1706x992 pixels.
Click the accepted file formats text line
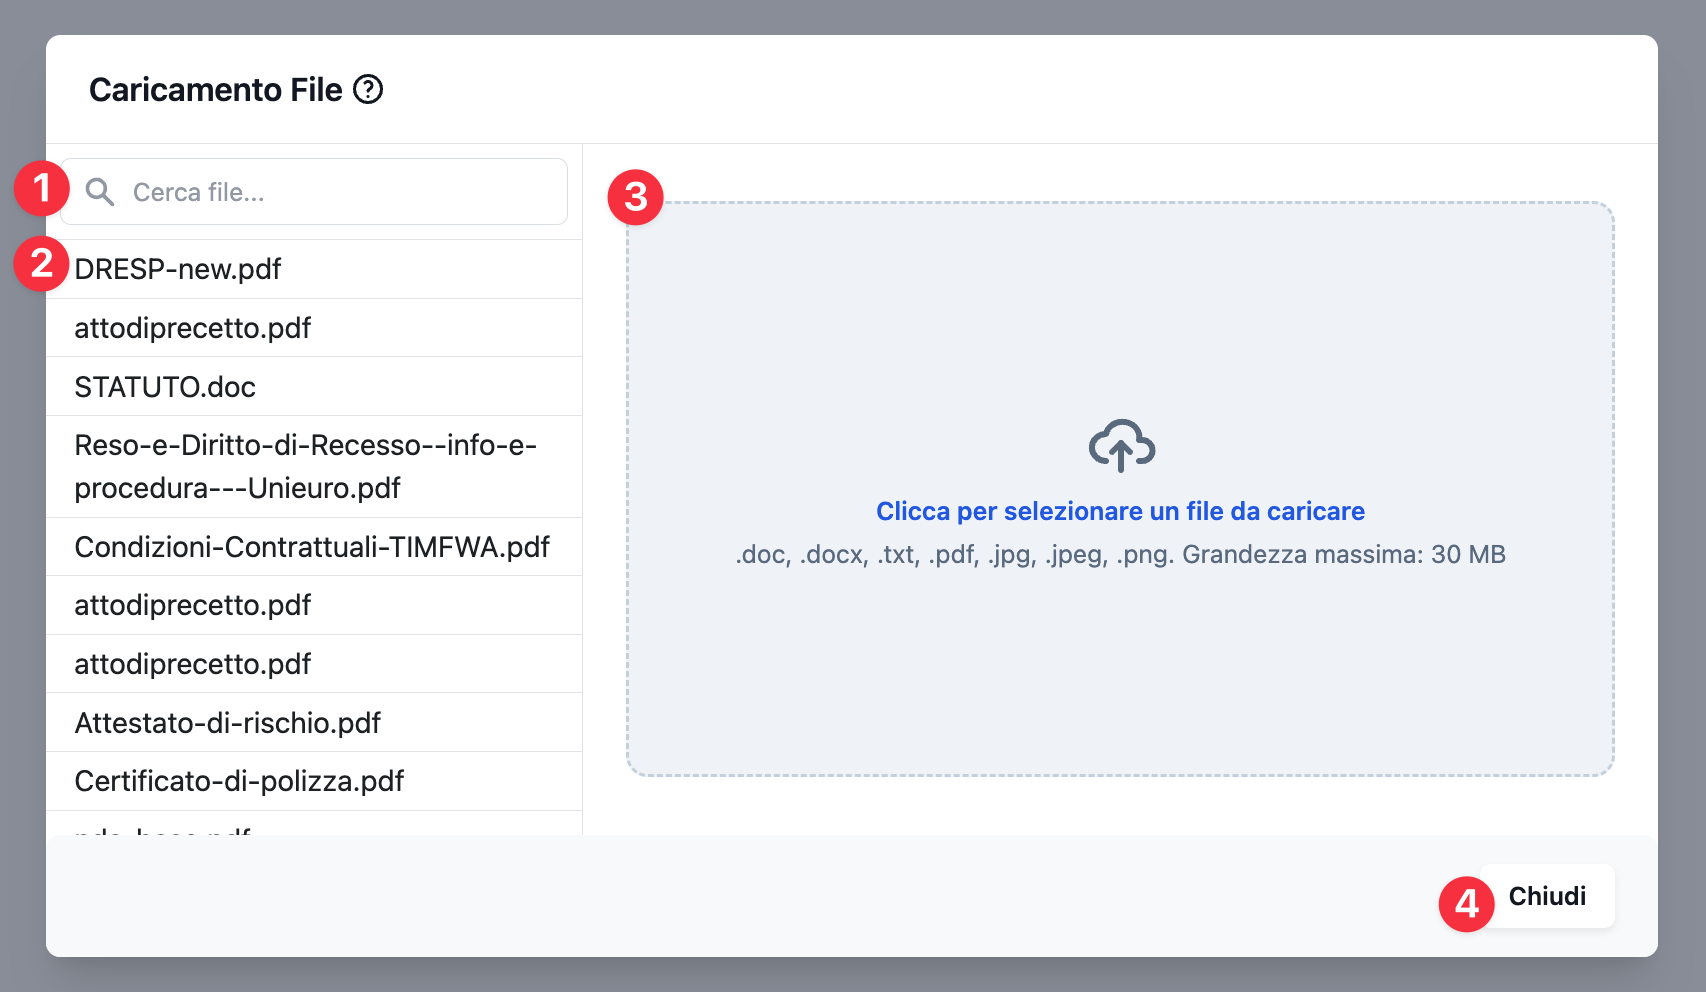(x=1120, y=554)
